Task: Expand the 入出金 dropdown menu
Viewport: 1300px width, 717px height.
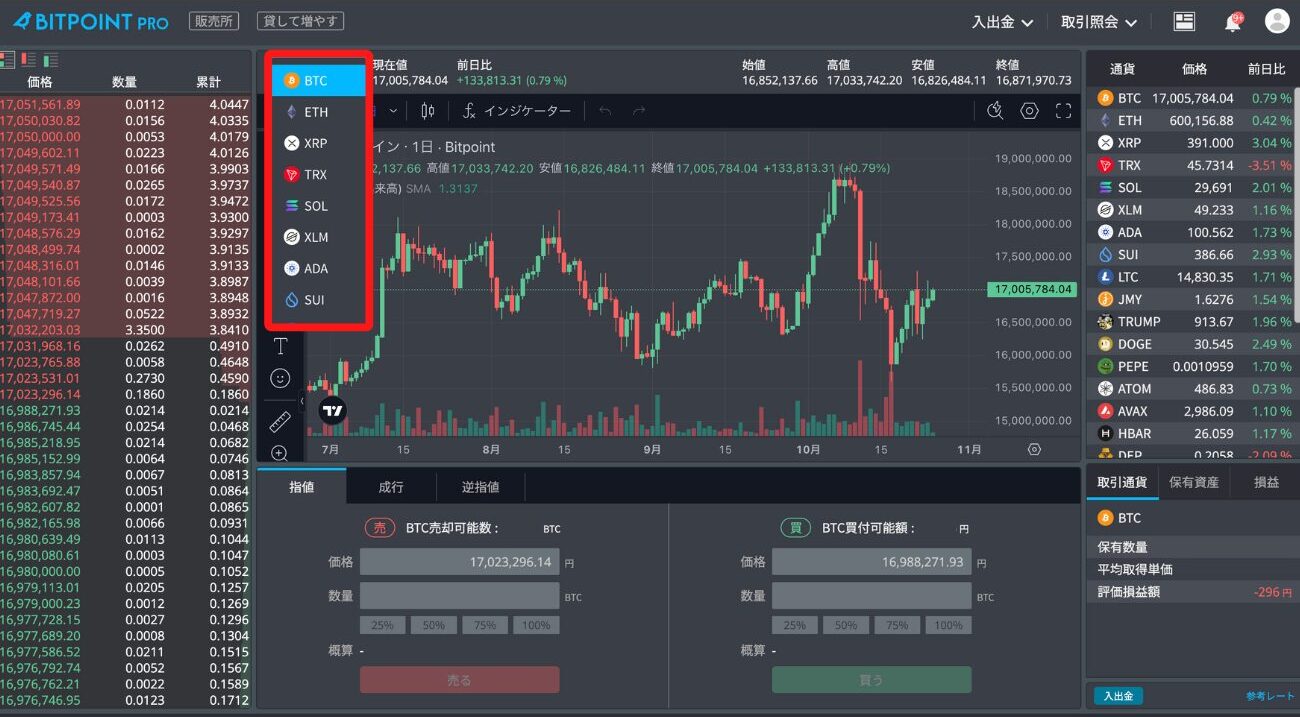Action: 1002,22
